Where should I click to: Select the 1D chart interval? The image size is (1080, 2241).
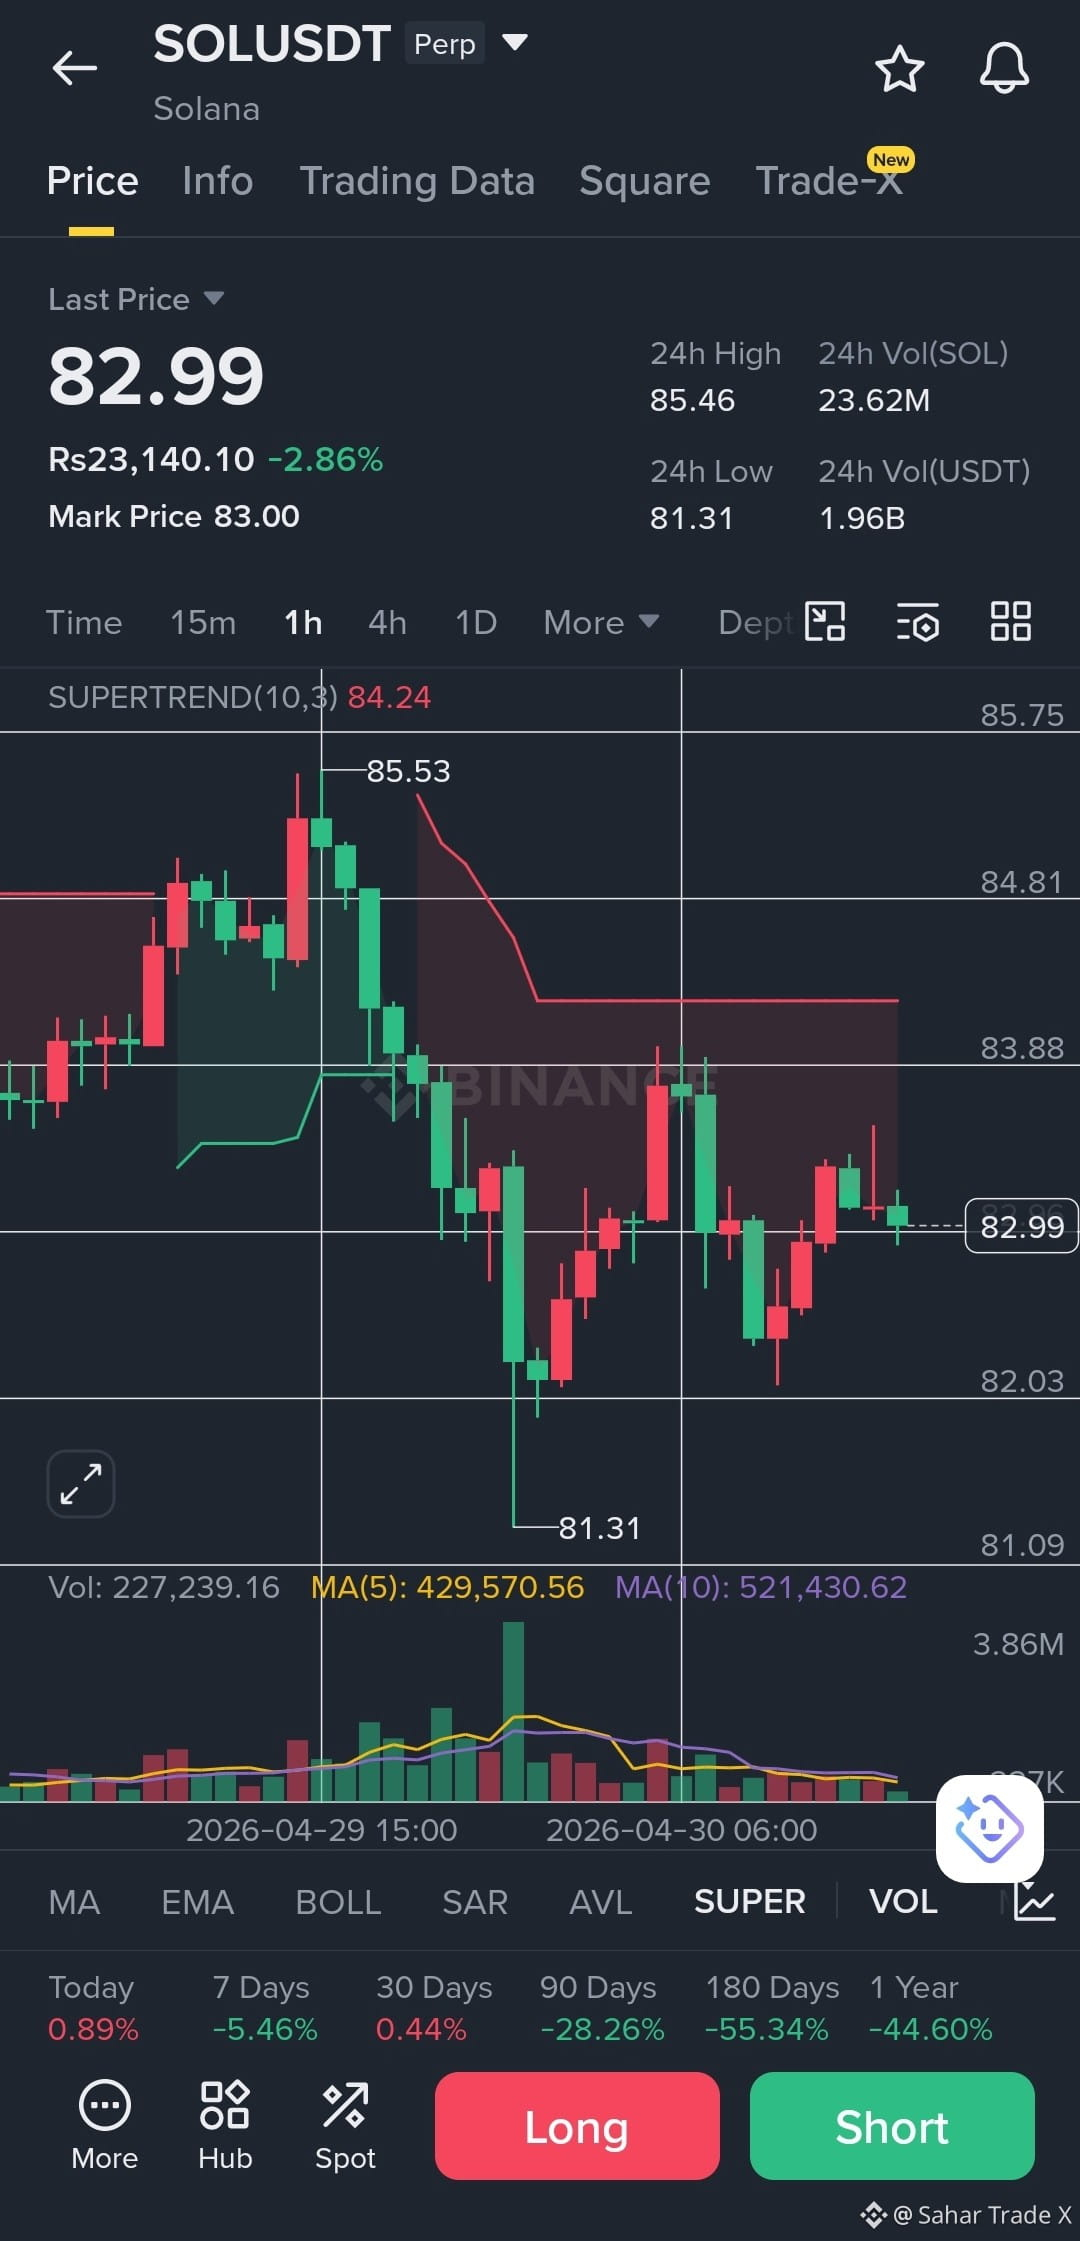coord(476,622)
